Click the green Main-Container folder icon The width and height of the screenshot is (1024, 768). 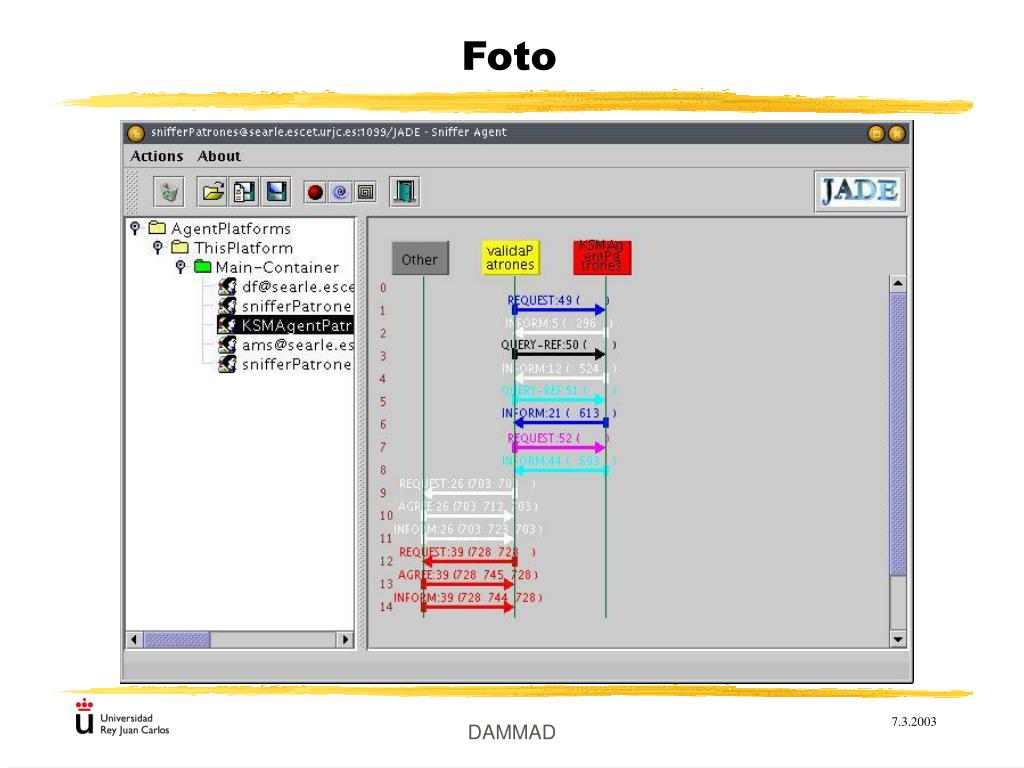202,266
